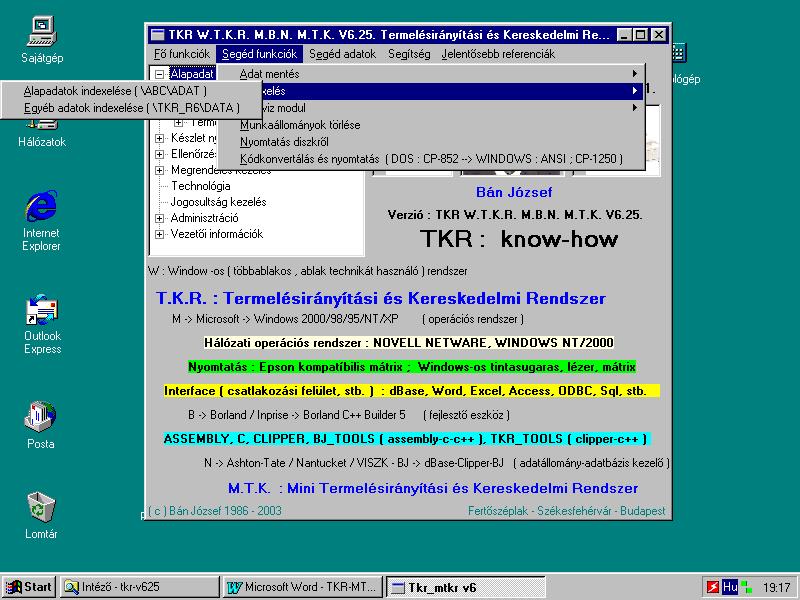Image resolution: width=800 pixels, height=600 pixels.
Task: Select the Lomtár recycle bin icon
Action: (x=41, y=515)
